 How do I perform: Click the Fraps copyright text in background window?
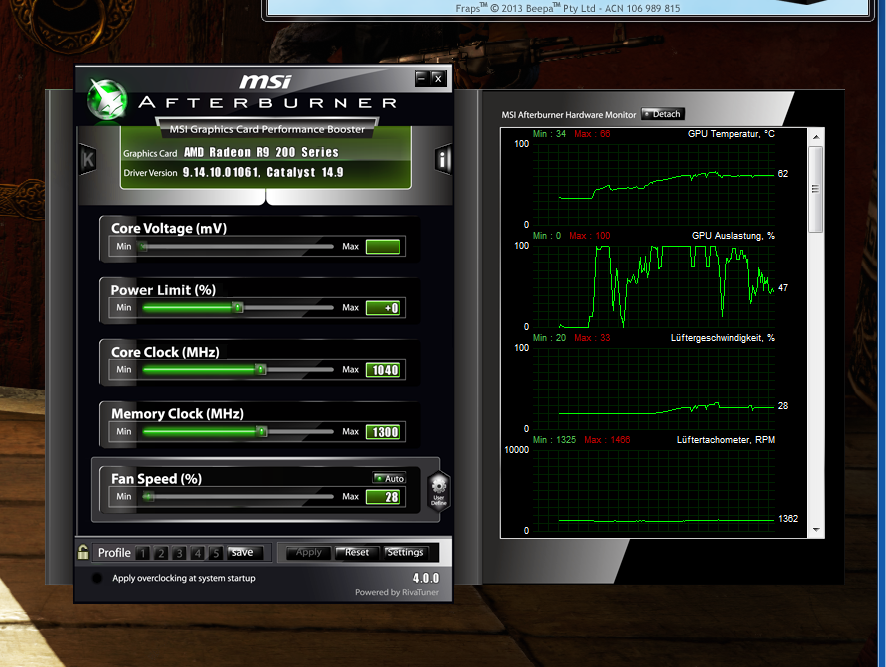(568, 8)
